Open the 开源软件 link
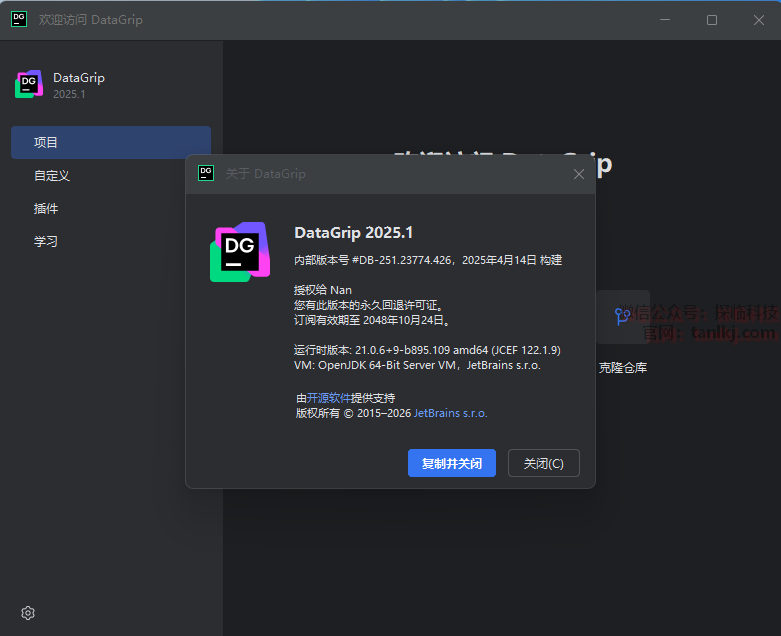This screenshot has width=781, height=636. 328,397
